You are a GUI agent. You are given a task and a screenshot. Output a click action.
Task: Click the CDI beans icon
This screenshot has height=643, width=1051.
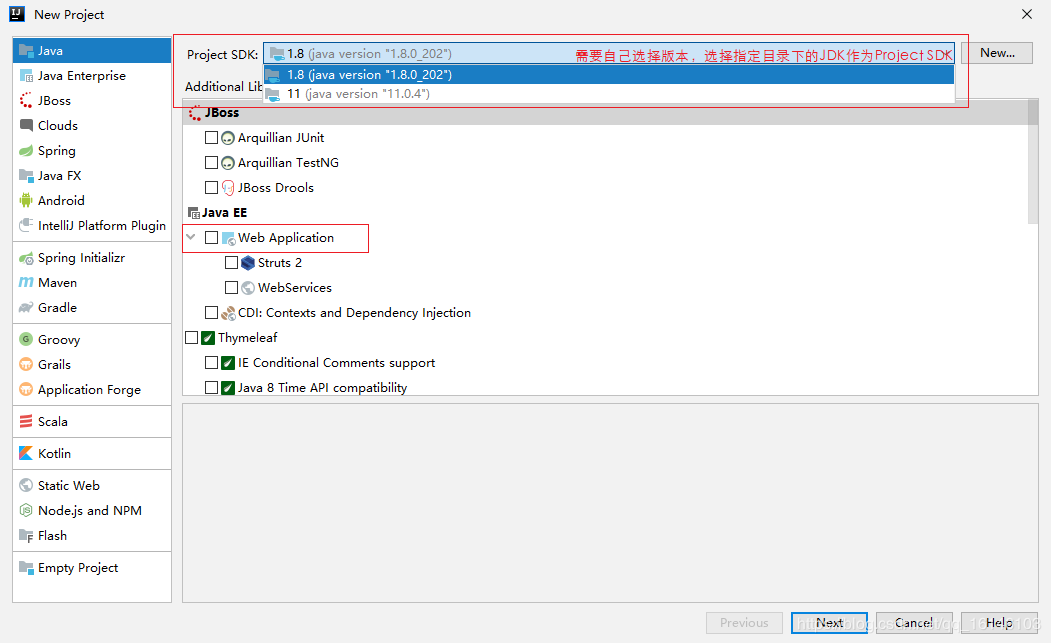[x=228, y=313]
